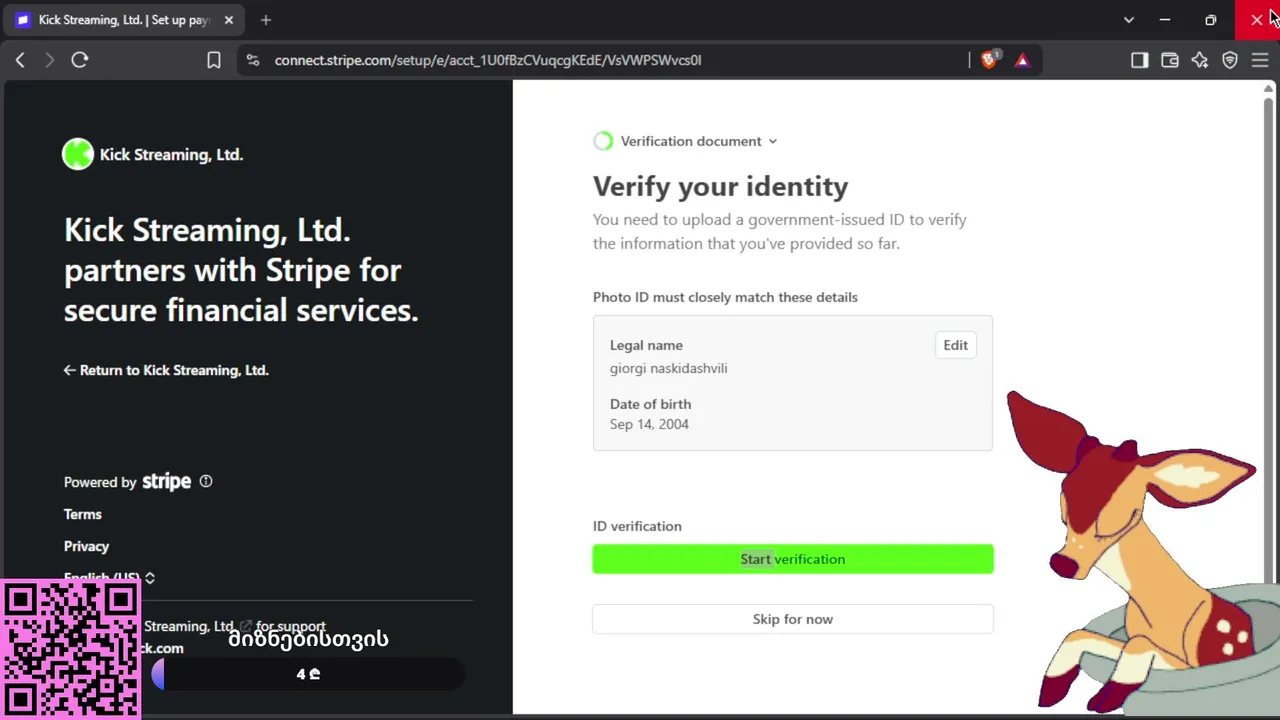
Task: Bookmark this page with the bookmark icon
Action: 214,60
